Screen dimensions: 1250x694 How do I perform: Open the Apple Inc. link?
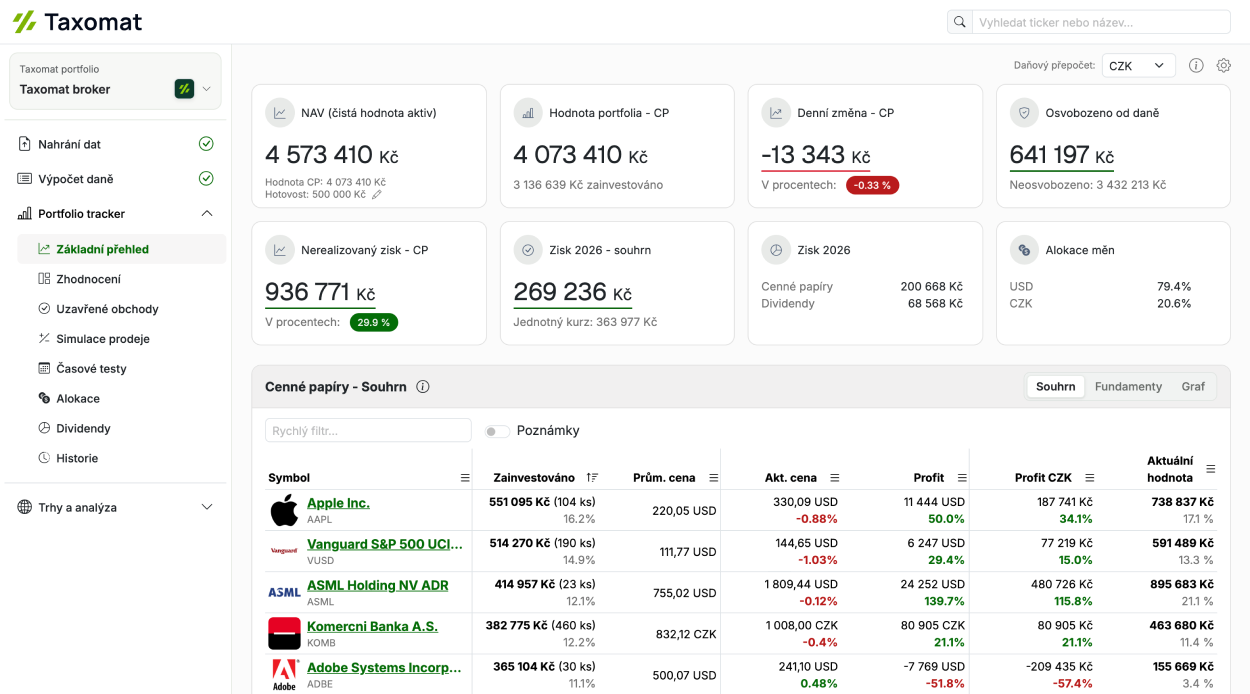(338, 503)
